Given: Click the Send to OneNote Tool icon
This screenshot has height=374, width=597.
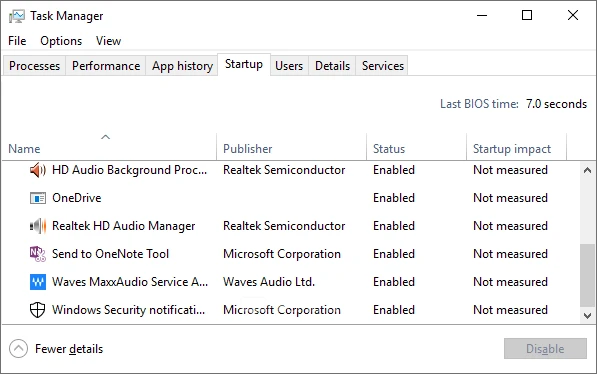Looking at the screenshot, I should click(x=38, y=254).
